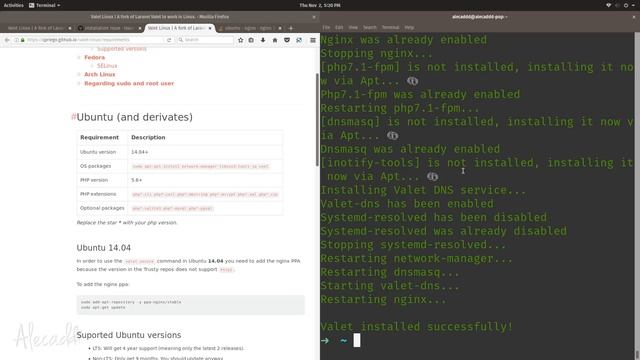Open the clock and calendar panel
The width and height of the screenshot is (640, 360).
tap(320, 5)
